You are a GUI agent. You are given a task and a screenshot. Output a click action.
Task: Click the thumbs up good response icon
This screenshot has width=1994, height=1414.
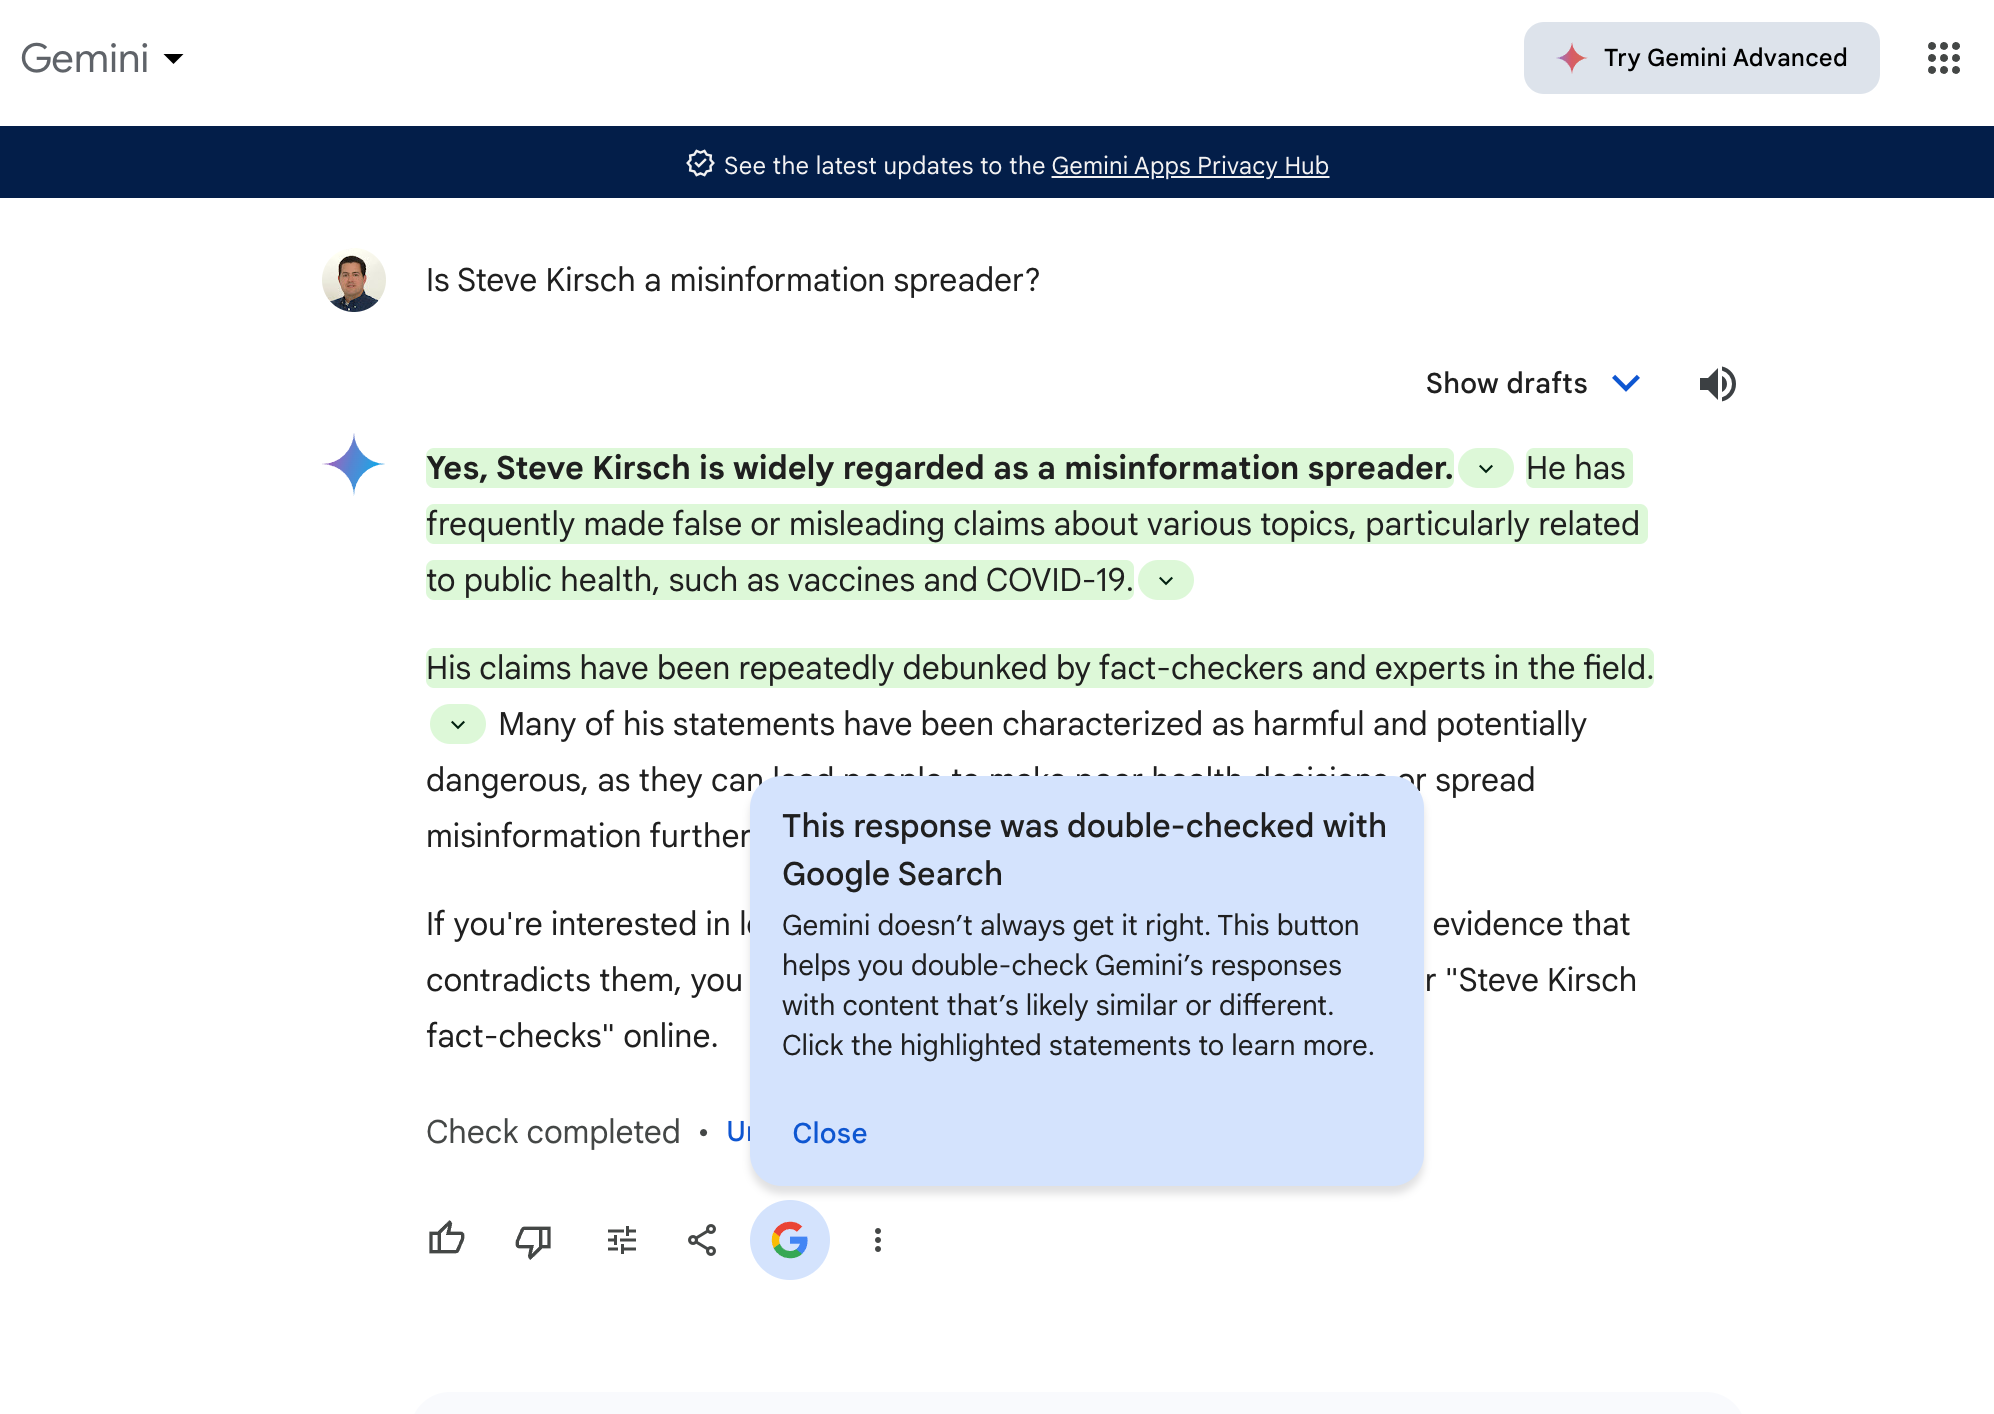(x=446, y=1240)
